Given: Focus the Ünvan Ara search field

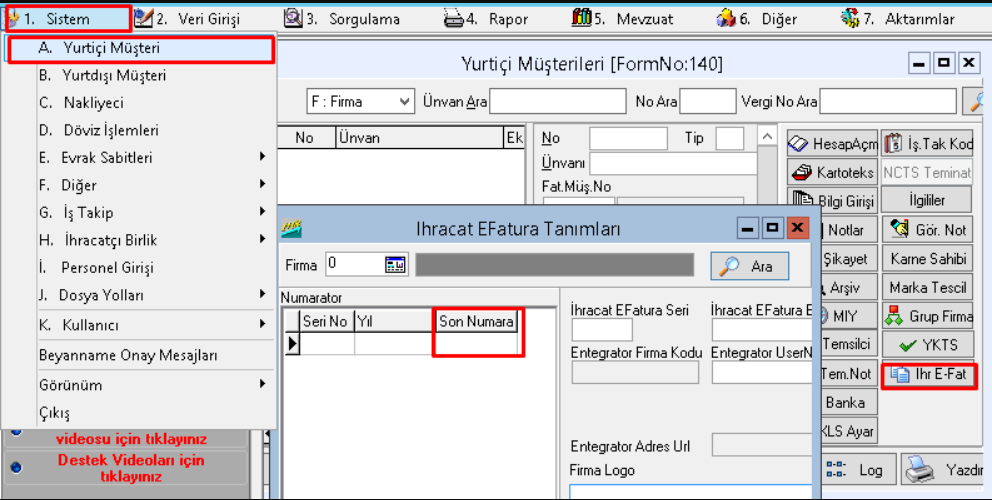Looking at the screenshot, I should pos(557,101).
